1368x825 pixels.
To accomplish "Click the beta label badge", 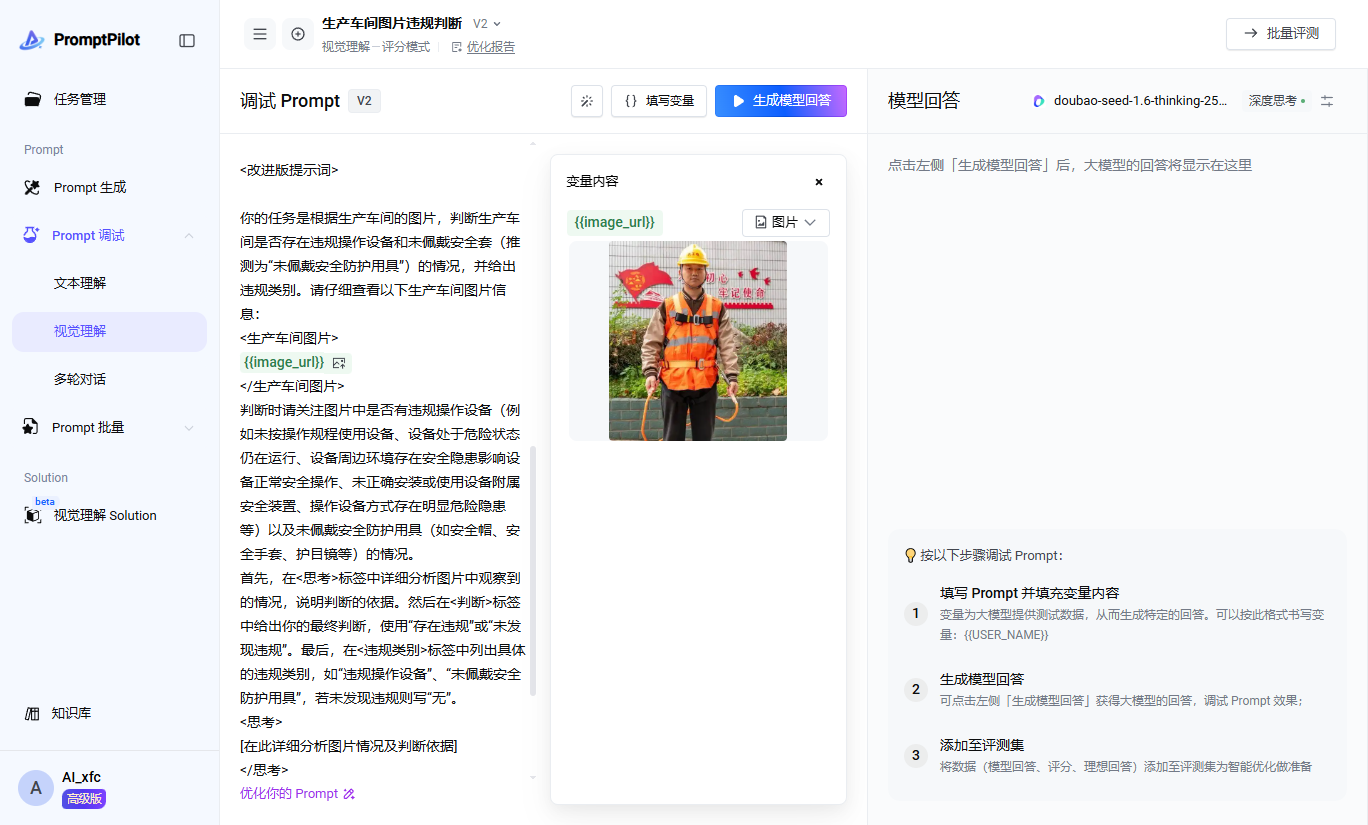I will 45,501.
